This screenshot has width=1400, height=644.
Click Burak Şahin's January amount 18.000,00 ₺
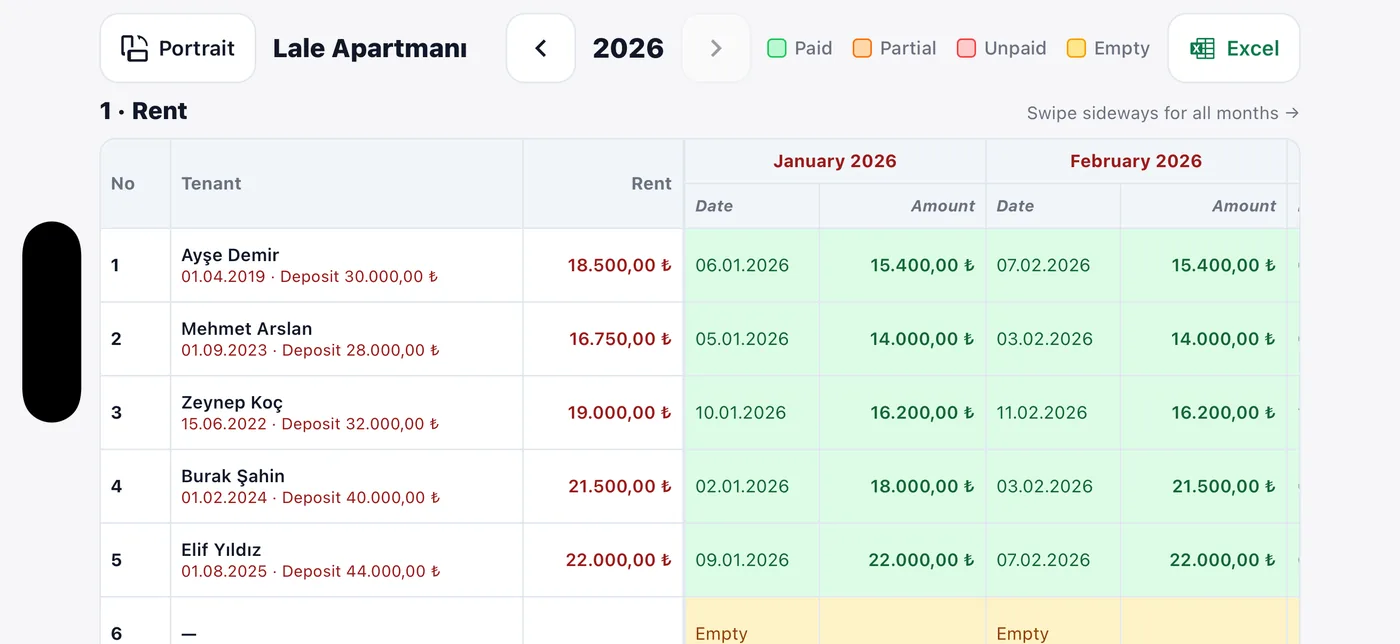coord(922,486)
